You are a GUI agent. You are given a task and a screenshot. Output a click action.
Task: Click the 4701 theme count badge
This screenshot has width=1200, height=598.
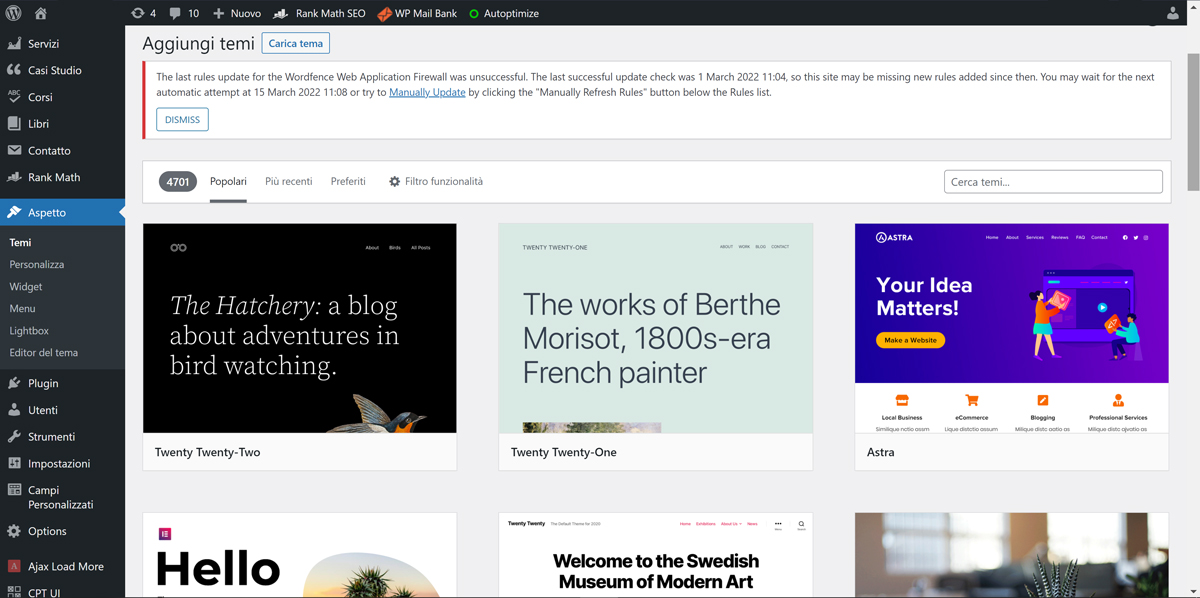(x=178, y=182)
